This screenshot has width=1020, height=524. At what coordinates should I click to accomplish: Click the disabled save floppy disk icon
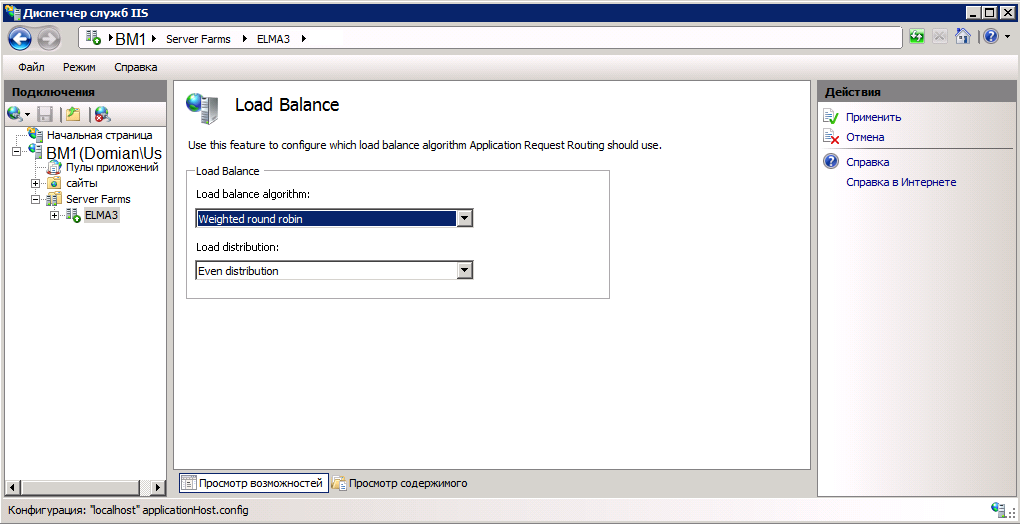pos(45,114)
